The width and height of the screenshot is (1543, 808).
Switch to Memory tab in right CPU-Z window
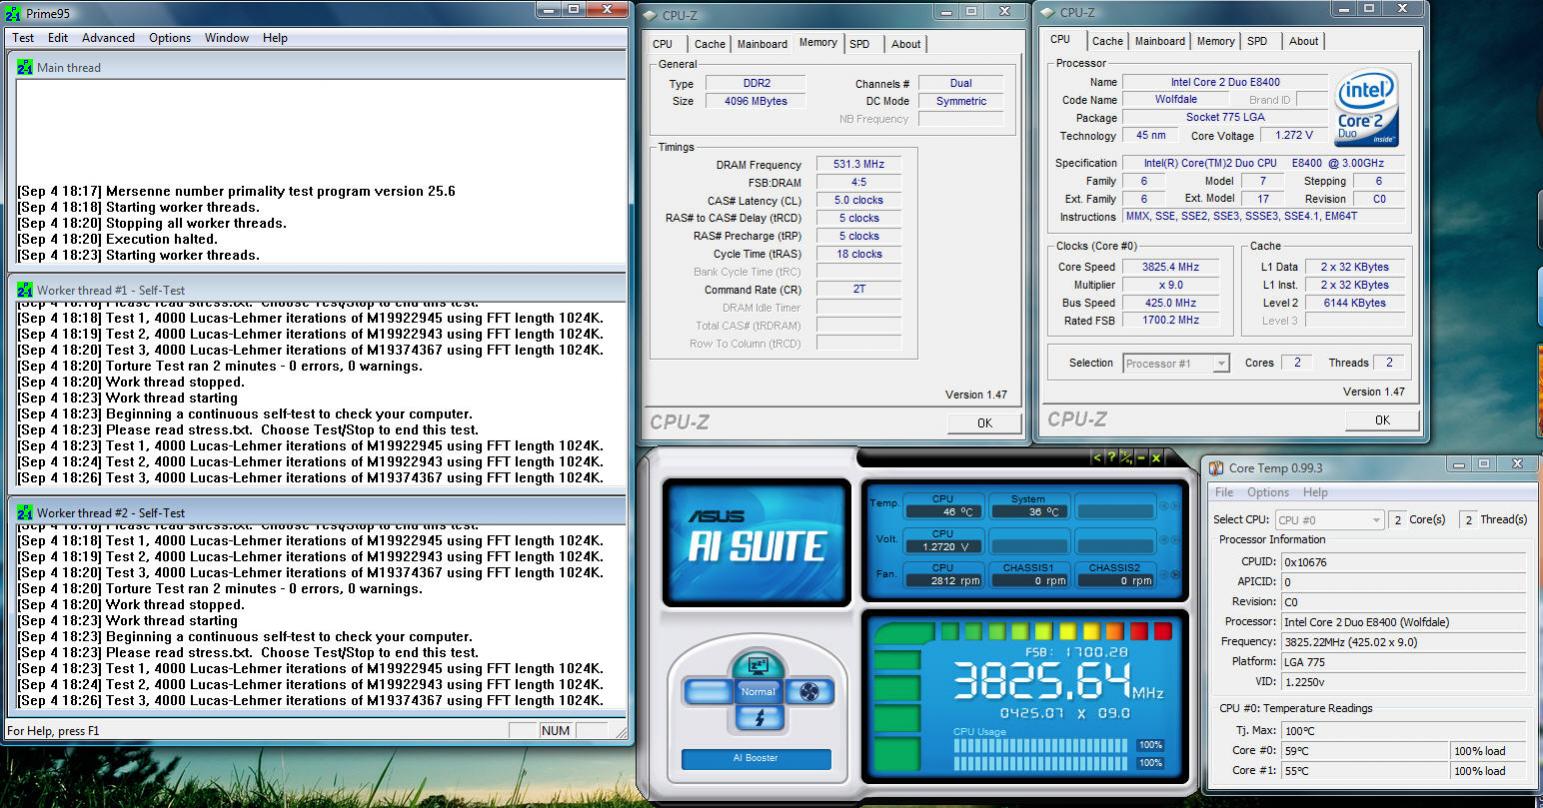pyautogui.click(x=1215, y=41)
